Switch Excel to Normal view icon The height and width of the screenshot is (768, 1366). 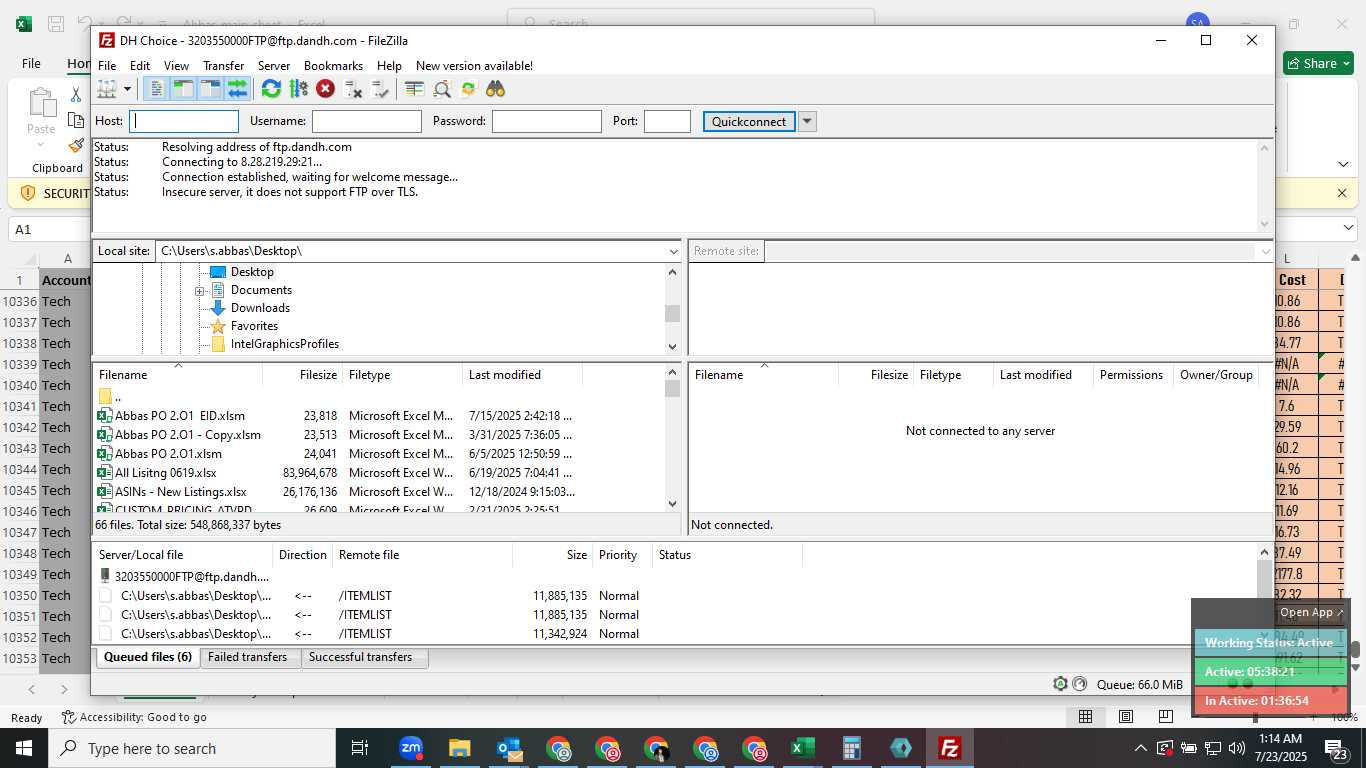[1085, 716]
